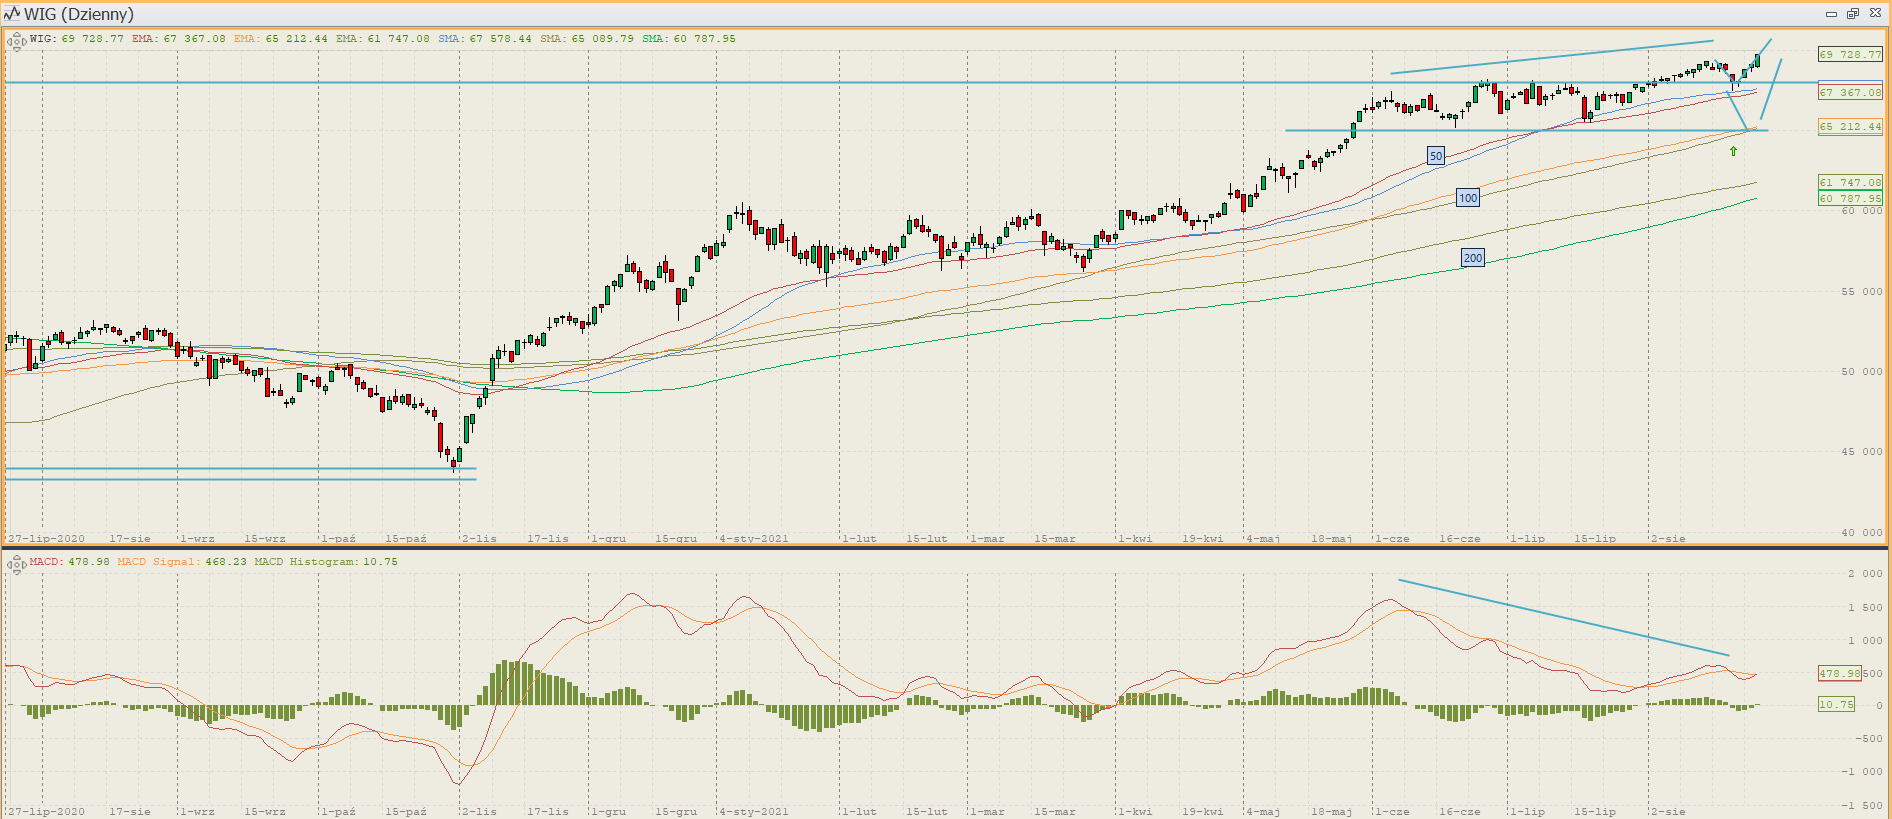
Task: Select the "50" moving average label
Action: pyautogui.click(x=1435, y=156)
